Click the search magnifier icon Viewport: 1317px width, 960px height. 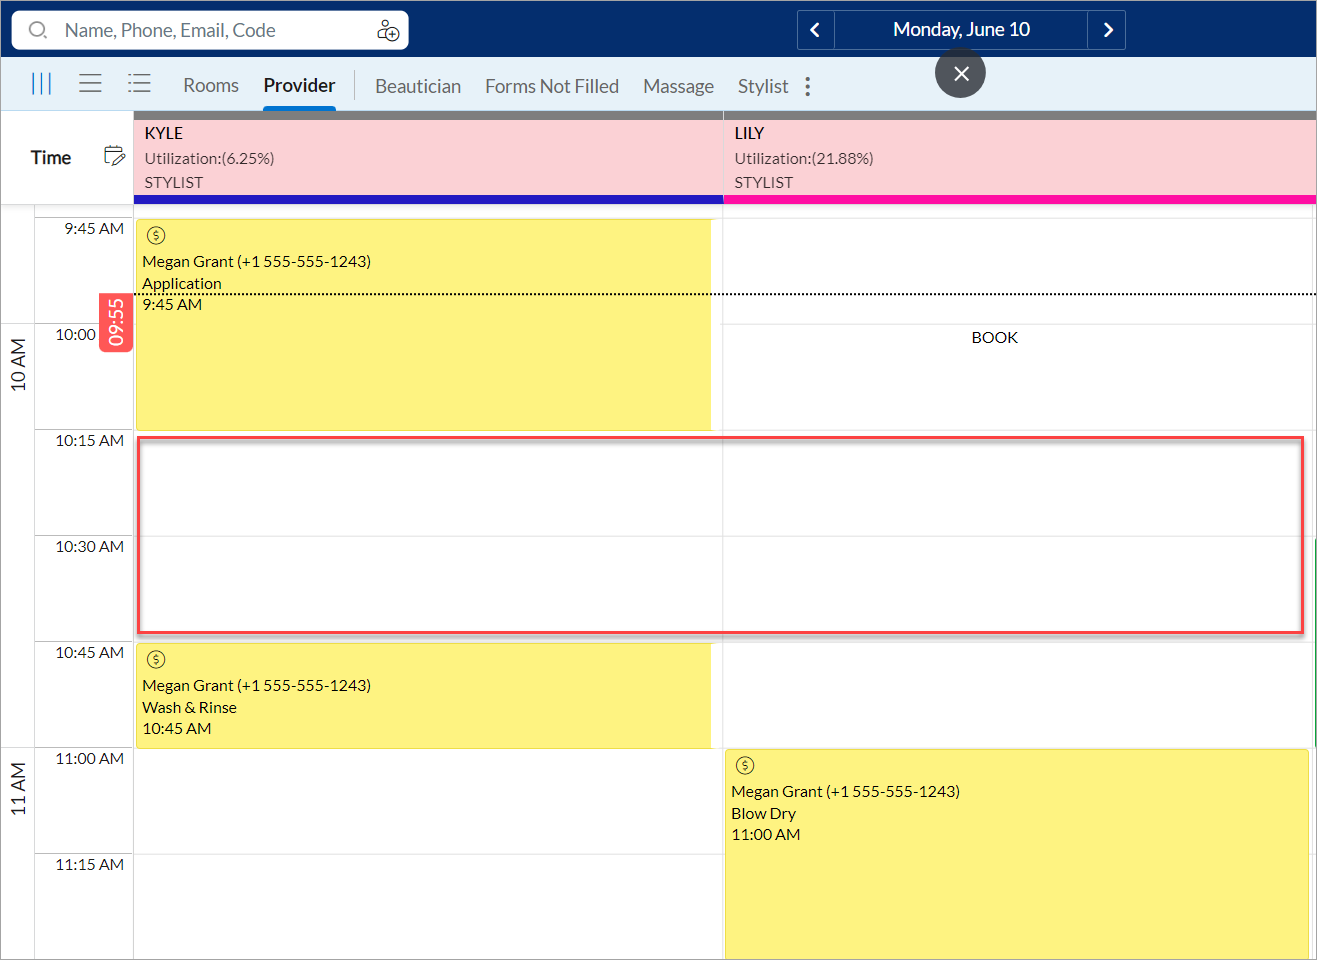coord(38,30)
